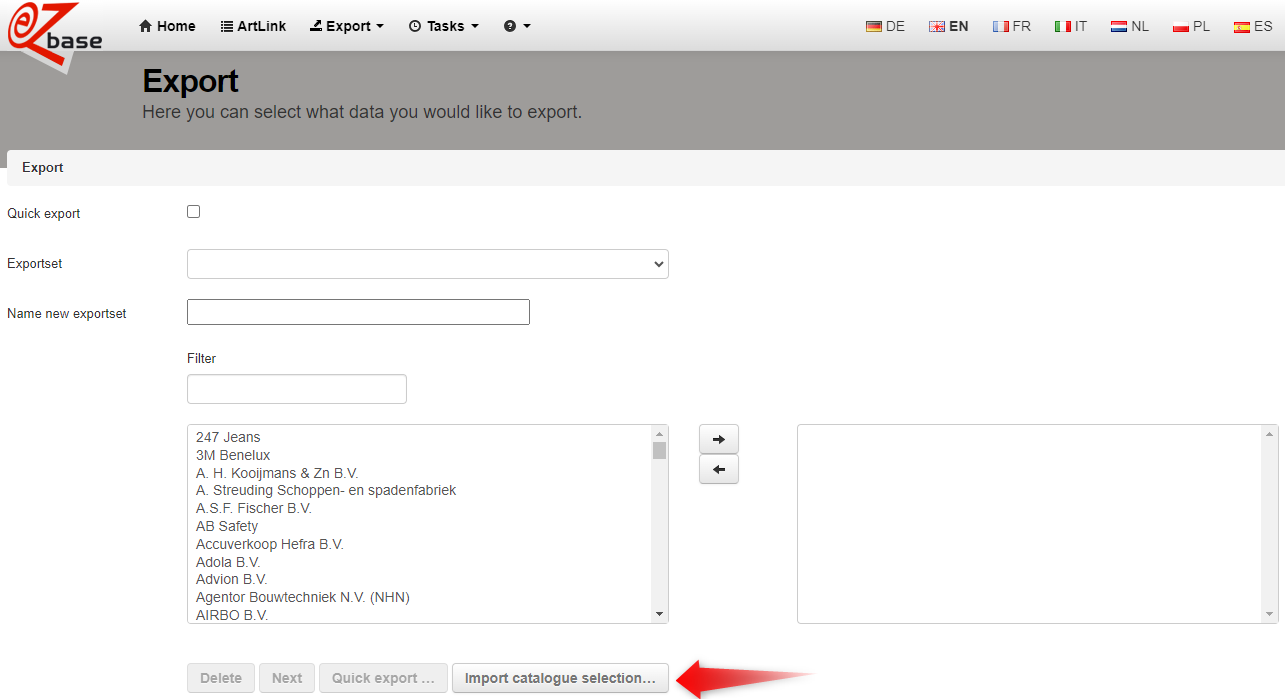The width and height of the screenshot is (1285, 699).
Task: Move selection back with left arrow button
Action: point(718,469)
